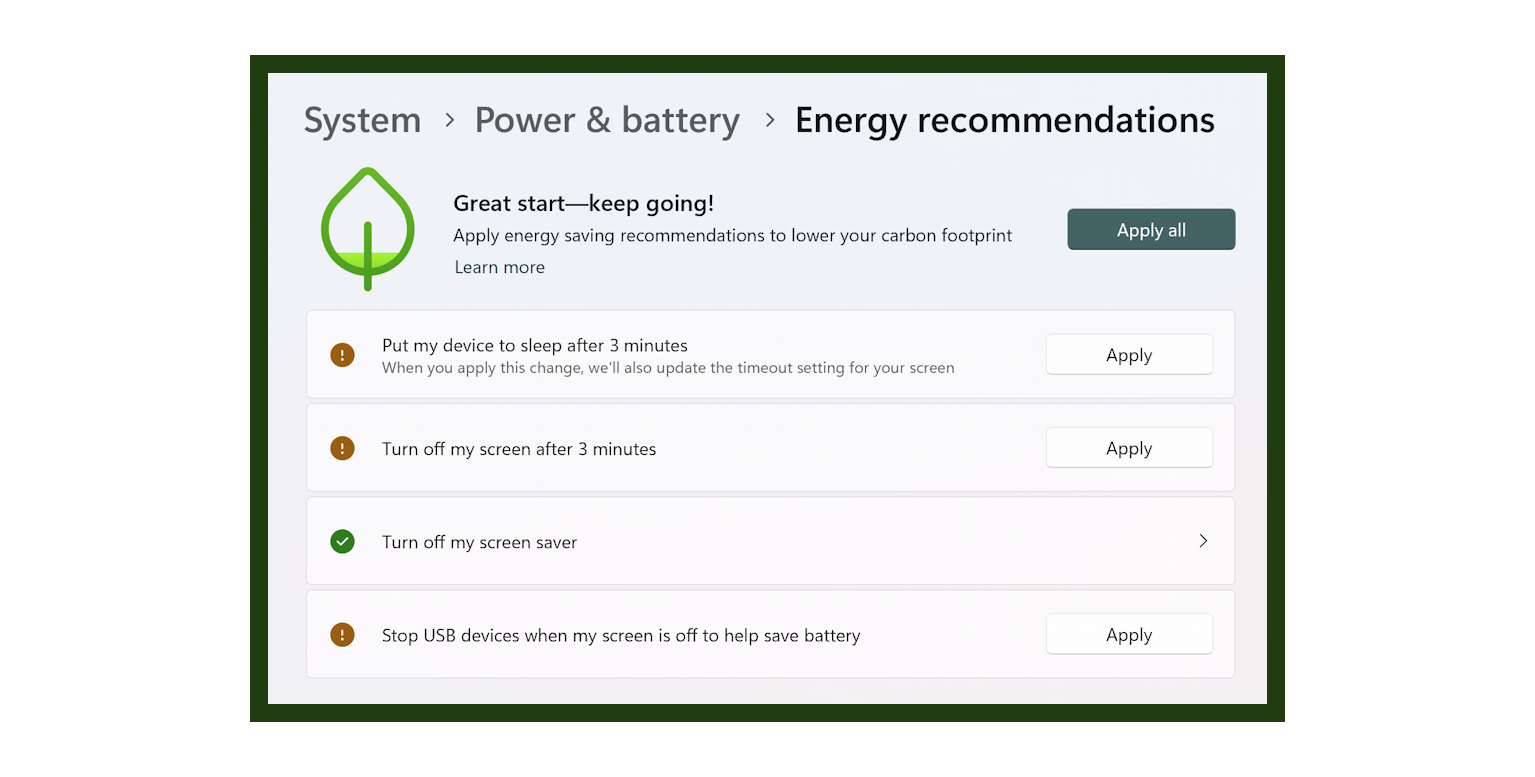The height and width of the screenshot is (777, 1535).
Task: Click the Great start—keep going heading
Action: point(583,203)
